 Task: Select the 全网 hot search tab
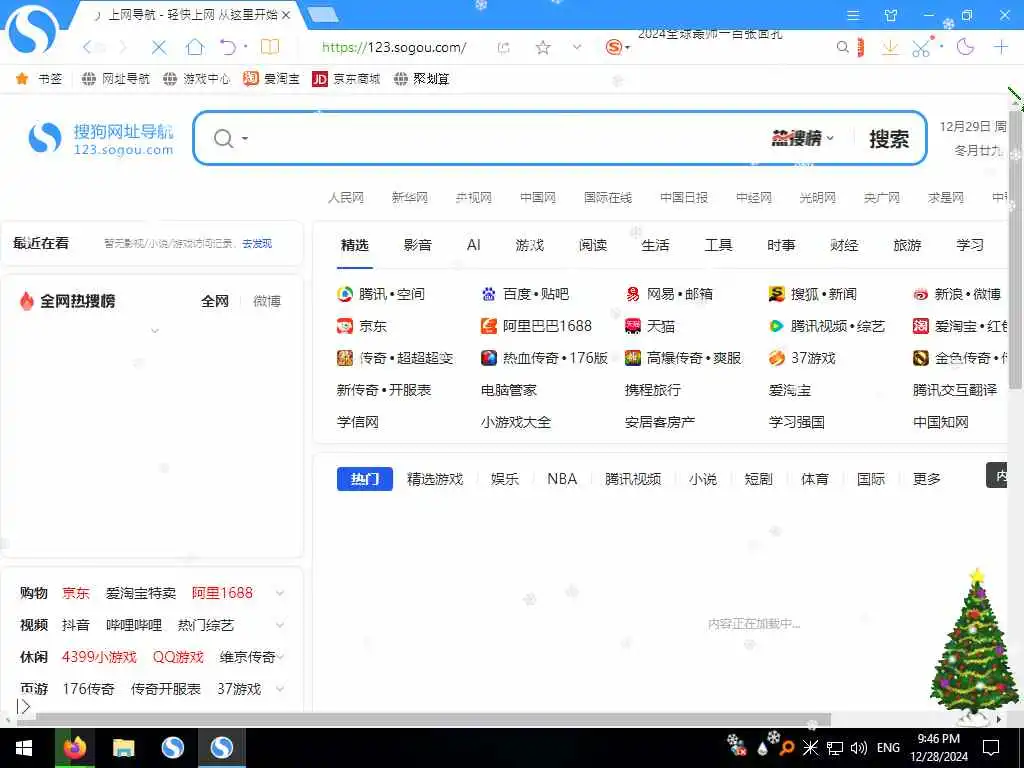(215, 301)
